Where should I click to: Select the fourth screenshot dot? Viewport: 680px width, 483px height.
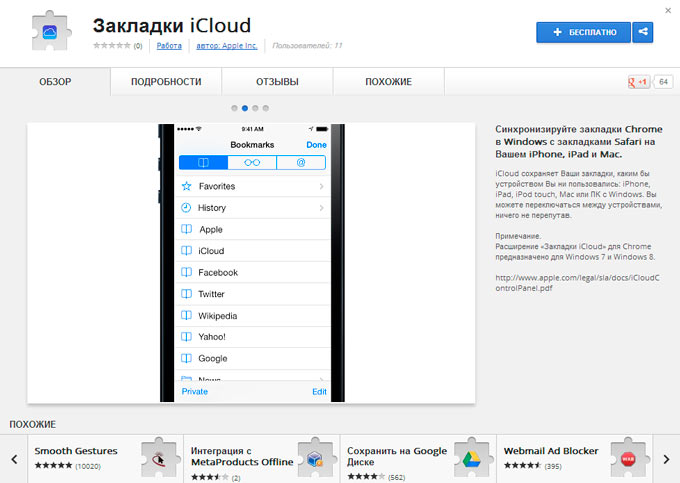click(x=265, y=108)
